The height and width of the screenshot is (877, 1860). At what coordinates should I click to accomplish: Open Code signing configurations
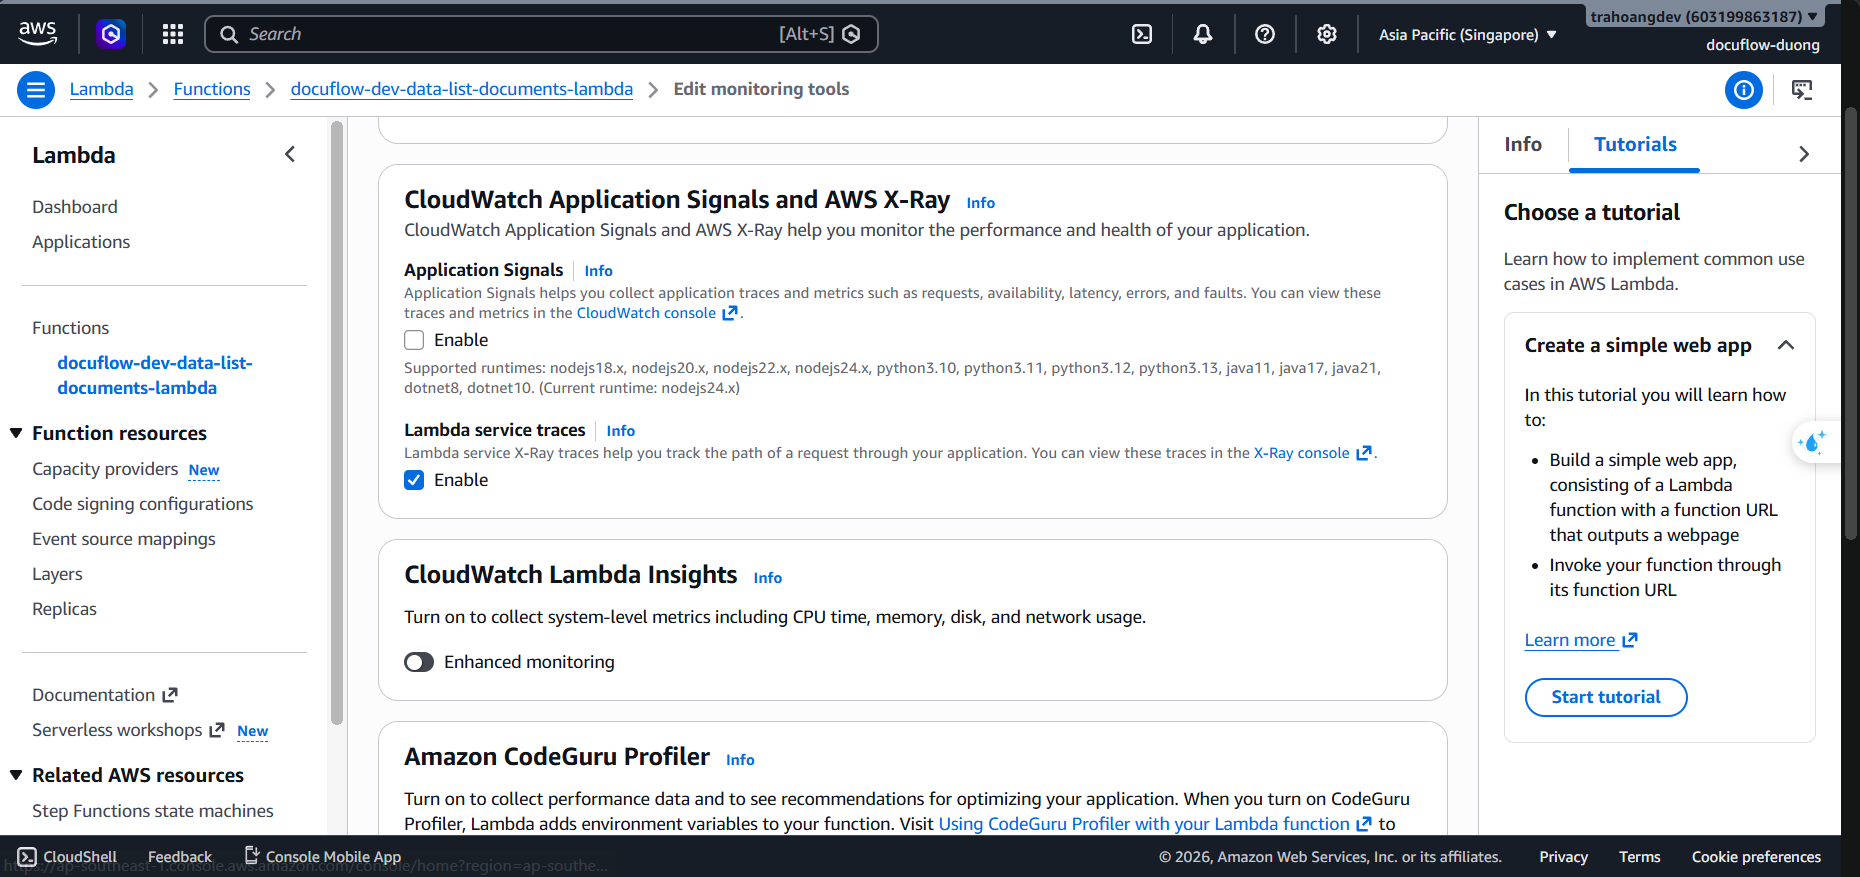pos(143,504)
